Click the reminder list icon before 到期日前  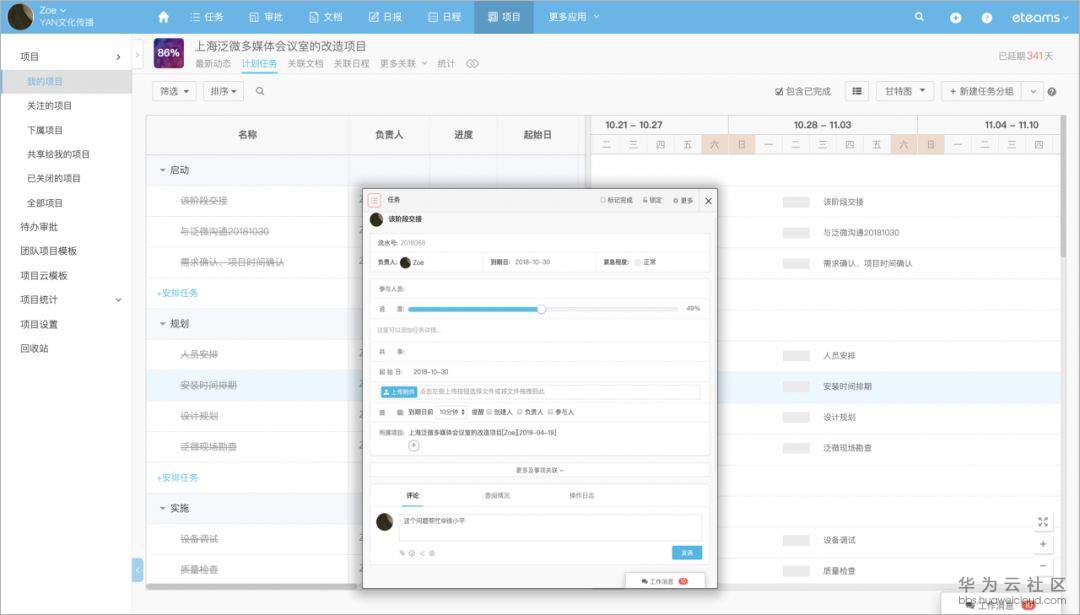[x=383, y=413]
